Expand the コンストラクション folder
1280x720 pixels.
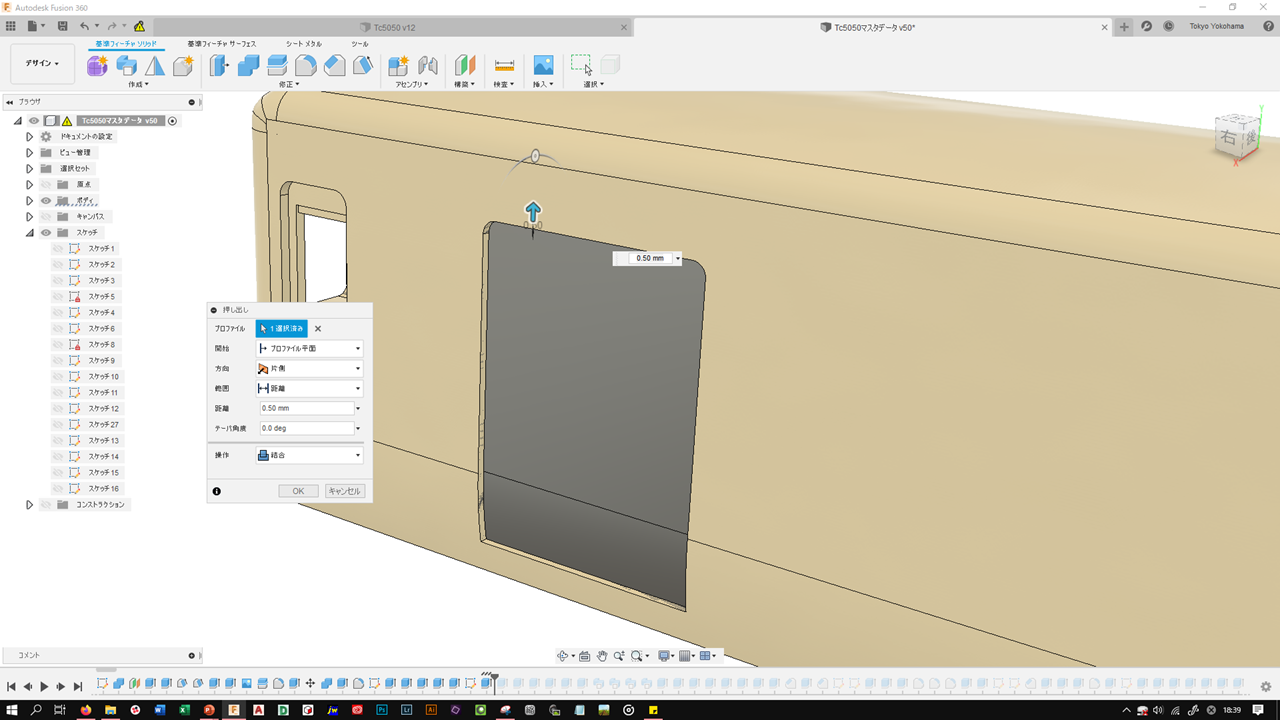click(x=30, y=505)
